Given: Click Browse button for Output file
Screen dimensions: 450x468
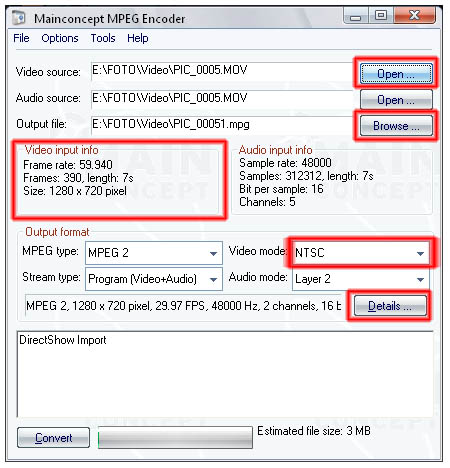Looking at the screenshot, I should [x=396, y=126].
